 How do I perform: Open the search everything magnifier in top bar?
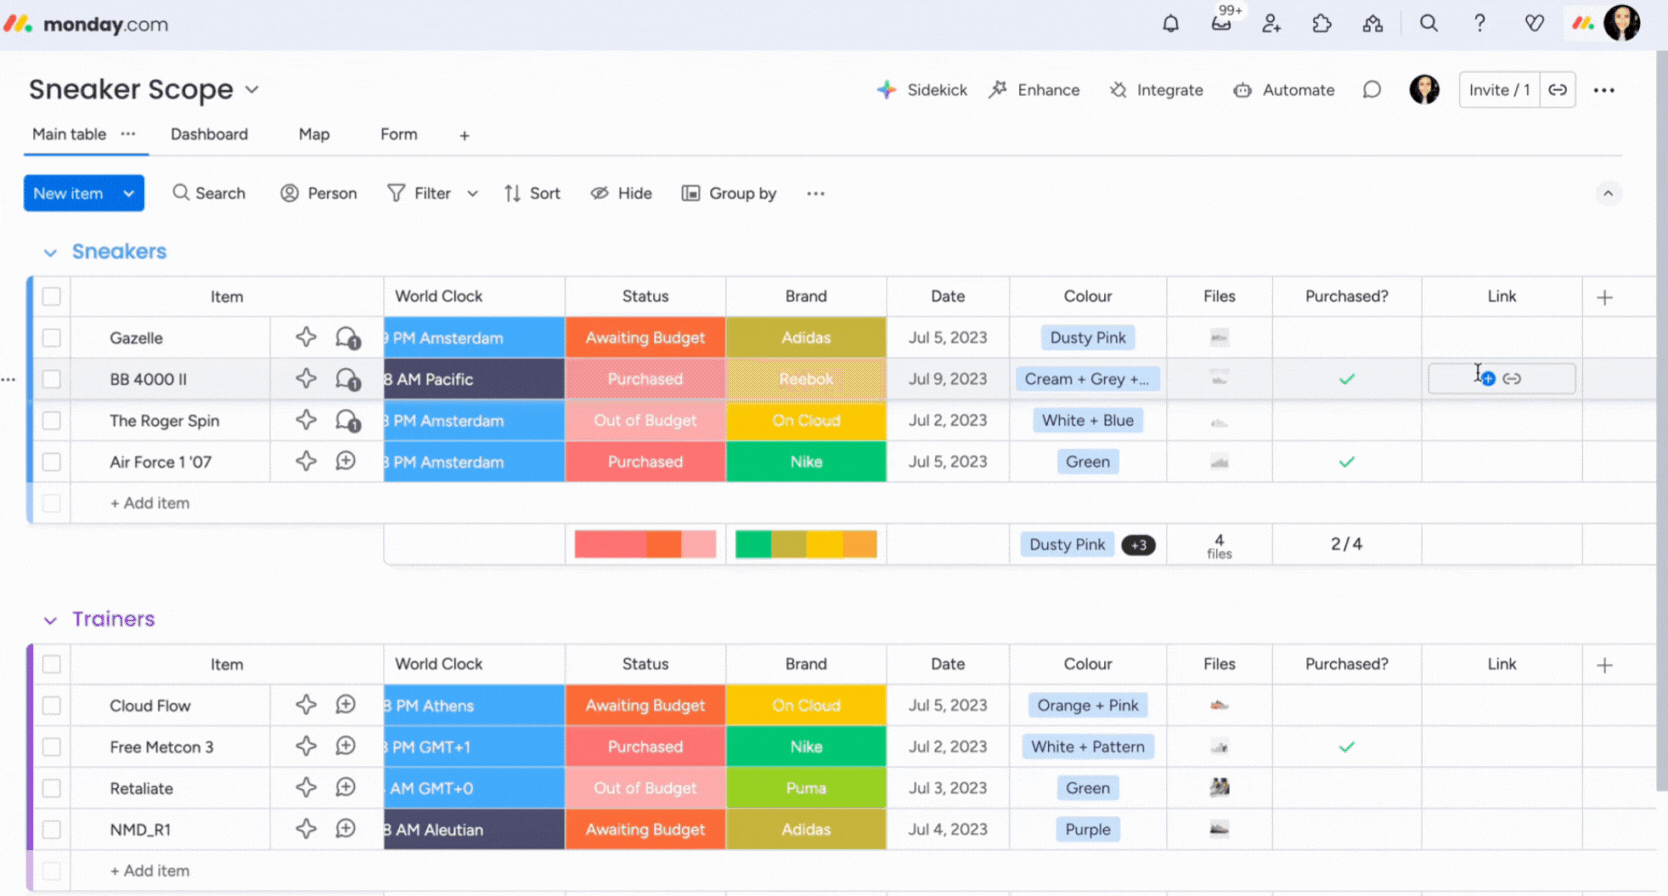pyautogui.click(x=1428, y=24)
